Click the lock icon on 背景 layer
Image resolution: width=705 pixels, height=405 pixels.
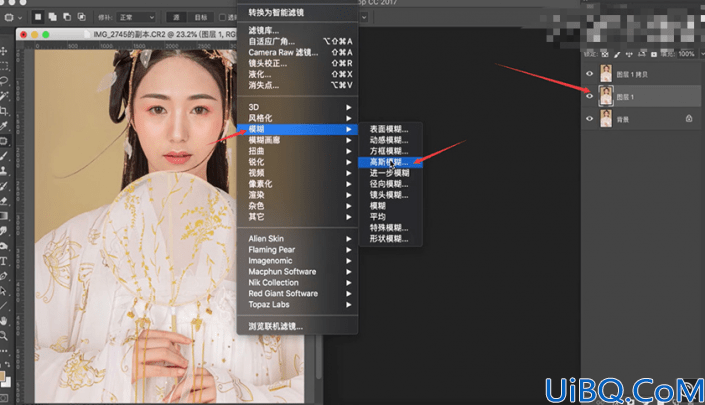[x=689, y=119]
